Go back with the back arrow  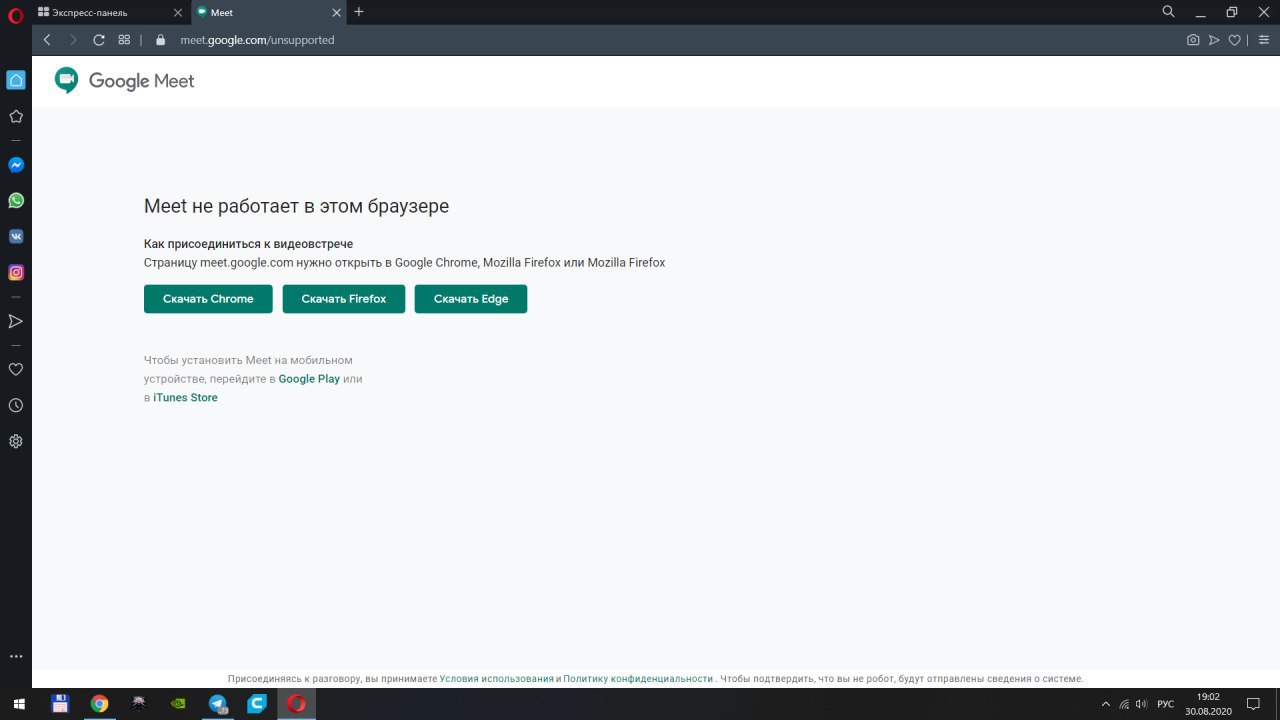[47, 40]
